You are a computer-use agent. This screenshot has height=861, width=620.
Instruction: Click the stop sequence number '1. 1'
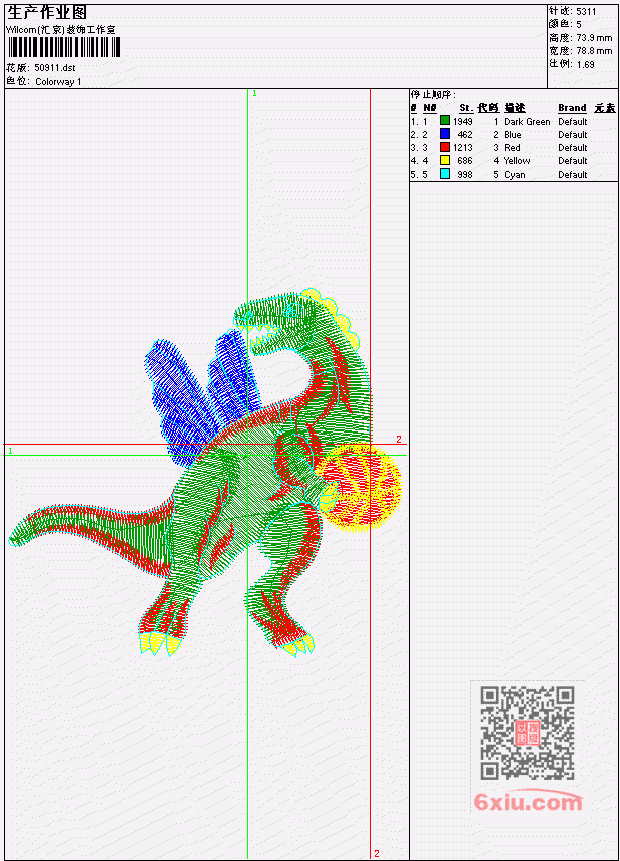[419, 121]
